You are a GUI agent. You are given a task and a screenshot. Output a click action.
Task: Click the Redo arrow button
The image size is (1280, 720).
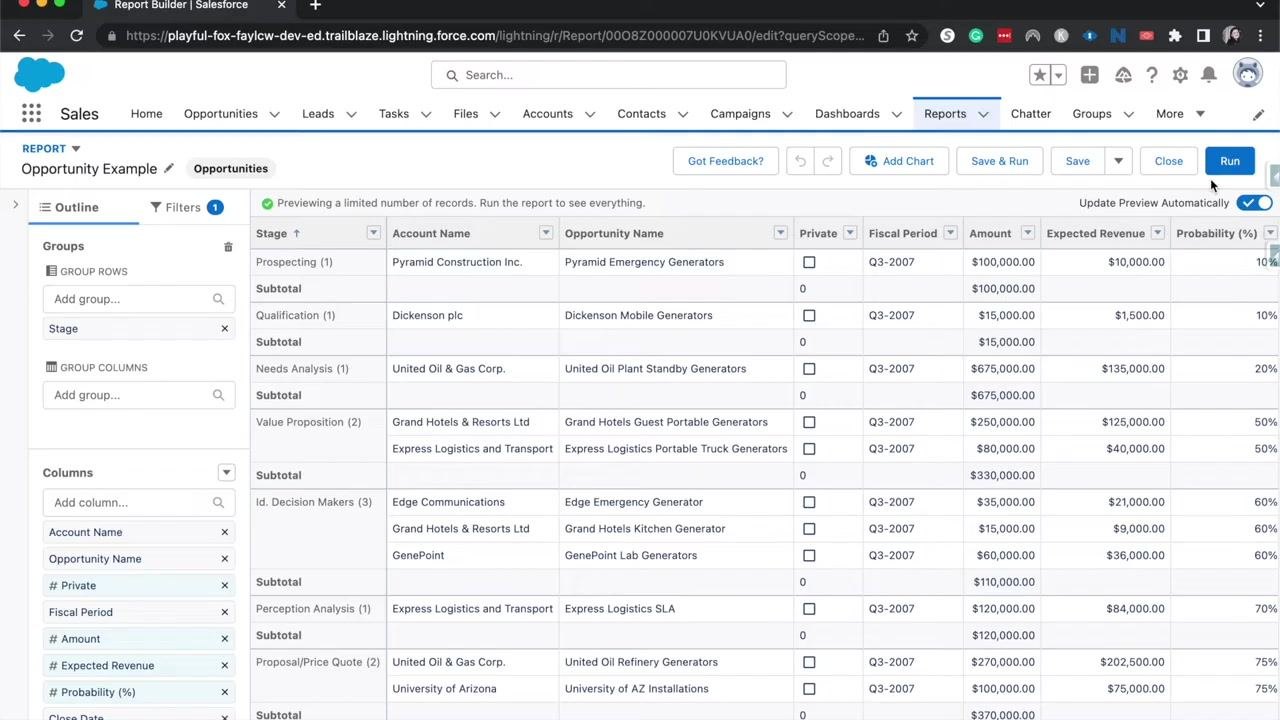pyautogui.click(x=828, y=161)
